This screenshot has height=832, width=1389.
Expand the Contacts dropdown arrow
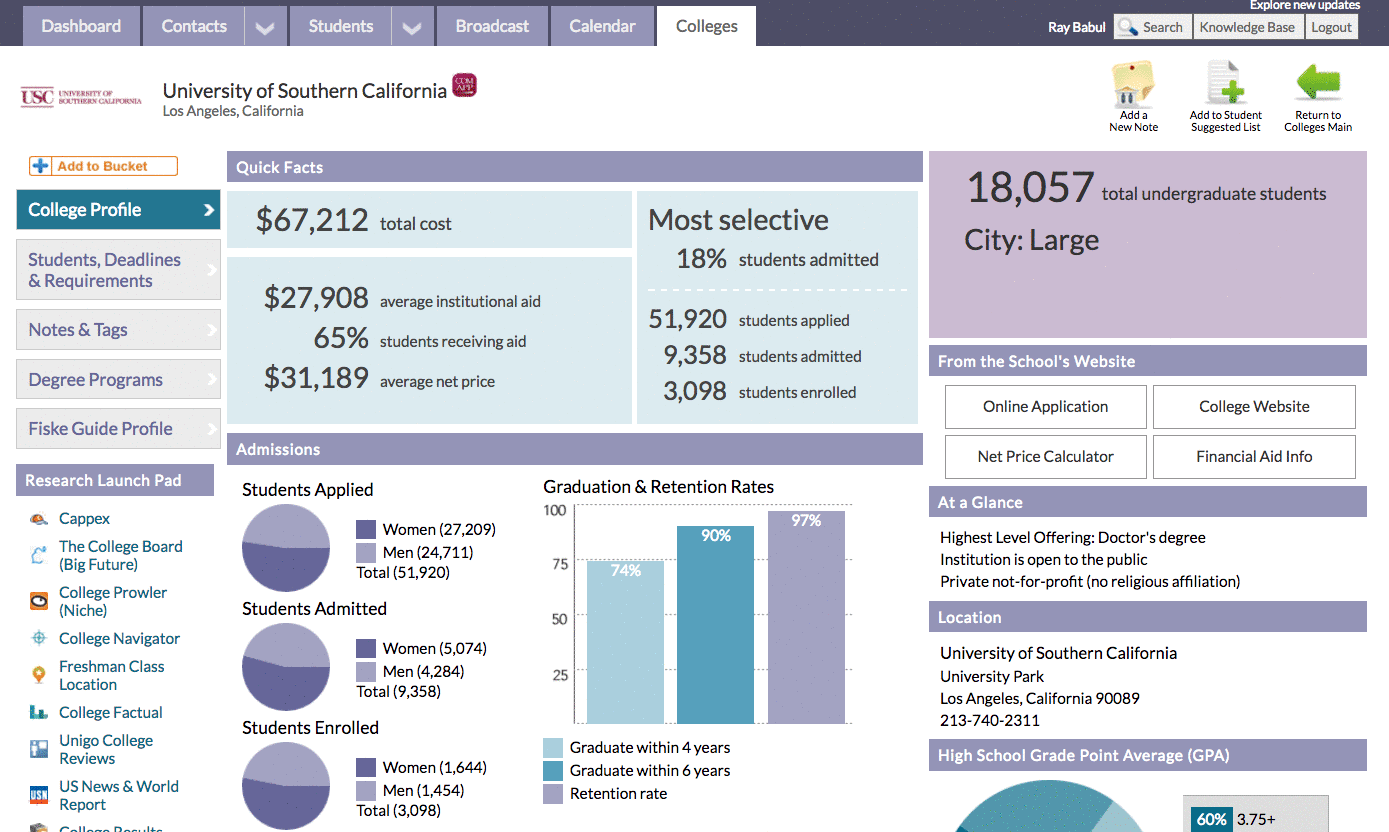click(x=264, y=28)
